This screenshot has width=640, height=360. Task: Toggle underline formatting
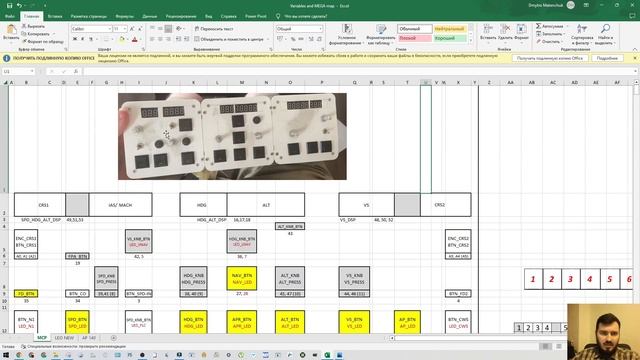coord(91,39)
